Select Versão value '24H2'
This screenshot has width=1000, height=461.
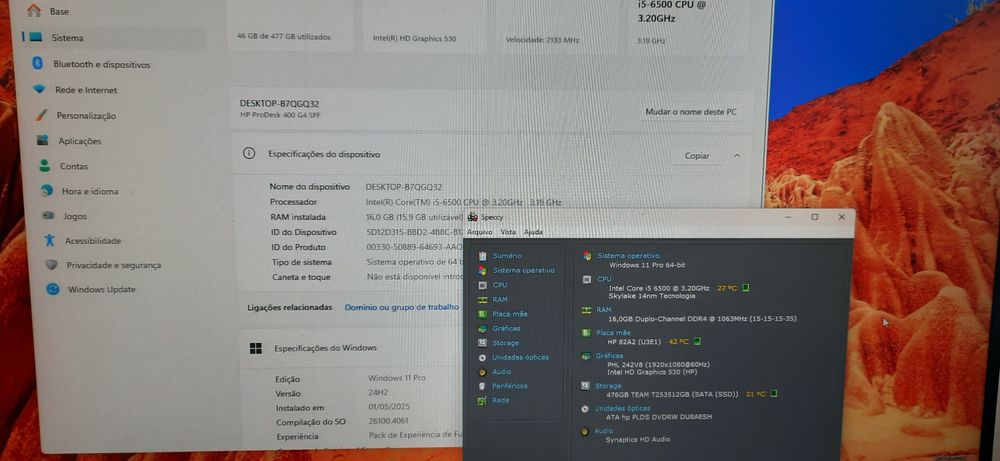(378, 393)
